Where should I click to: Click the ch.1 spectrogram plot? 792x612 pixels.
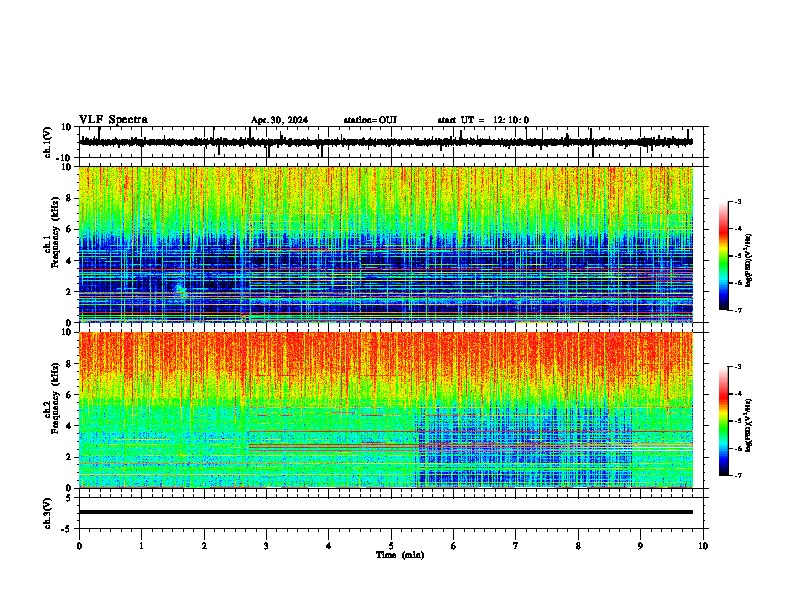(386, 244)
